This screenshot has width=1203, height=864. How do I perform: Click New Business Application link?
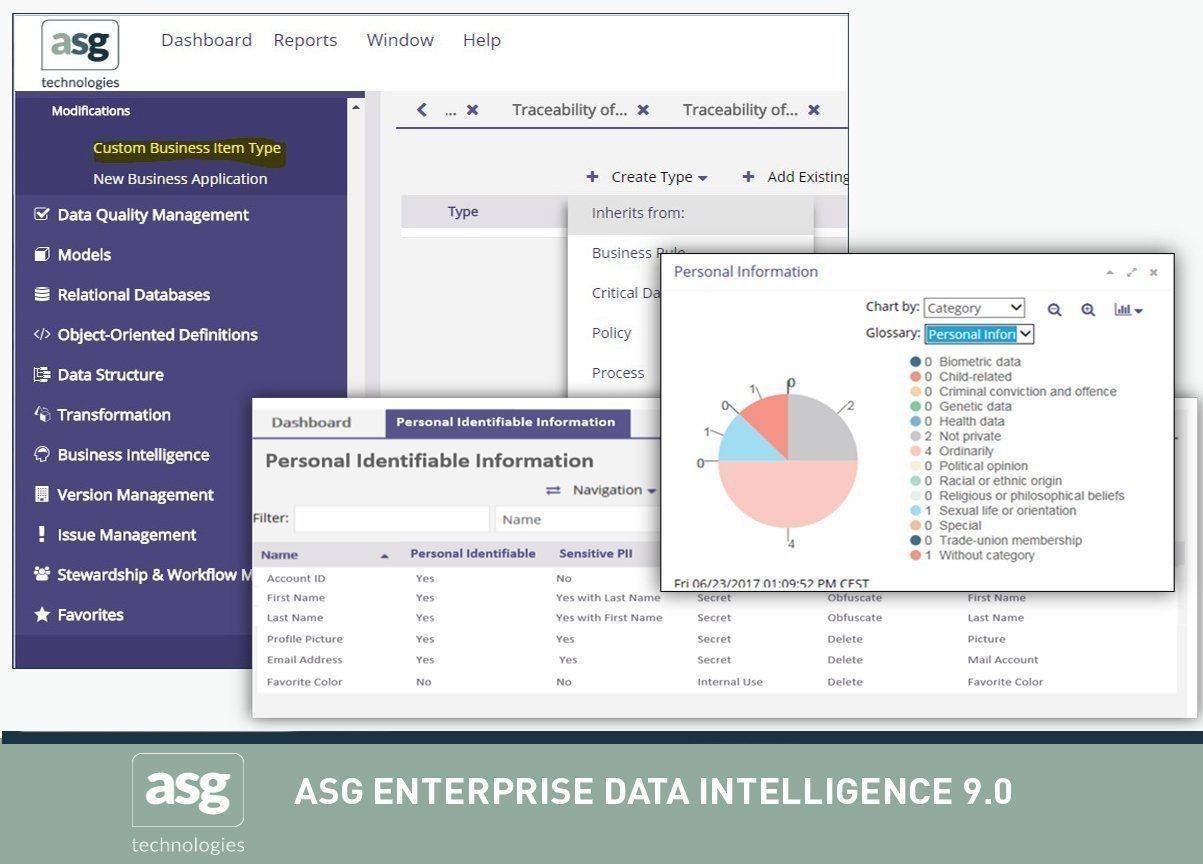pyautogui.click(x=180, y=179)
